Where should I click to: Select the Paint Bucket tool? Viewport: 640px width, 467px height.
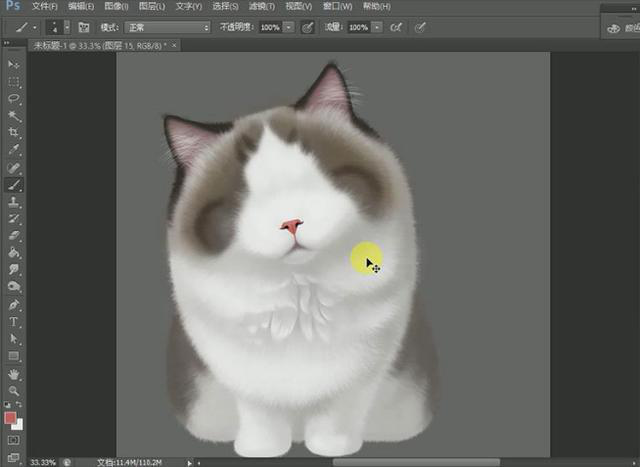pos(14,253)
